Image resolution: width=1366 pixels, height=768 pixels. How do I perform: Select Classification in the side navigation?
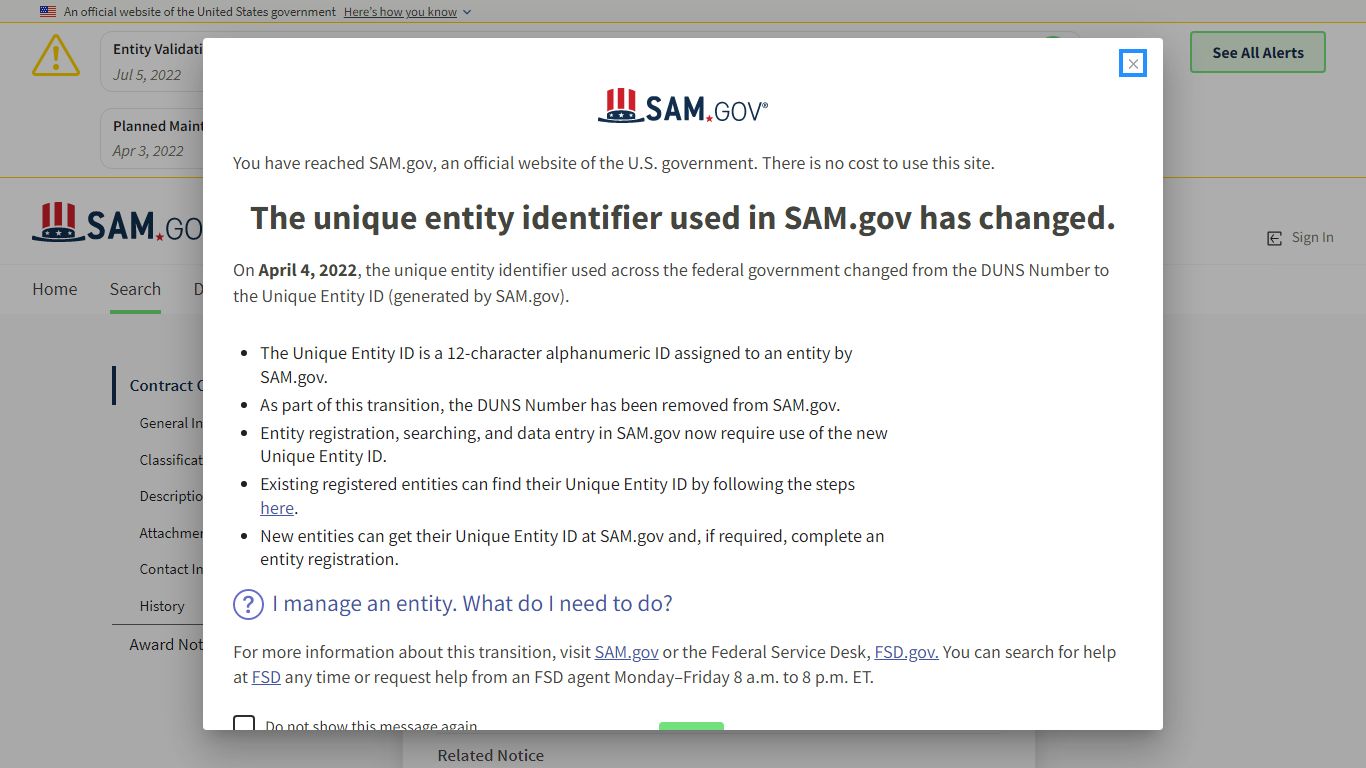pos(171,460)
